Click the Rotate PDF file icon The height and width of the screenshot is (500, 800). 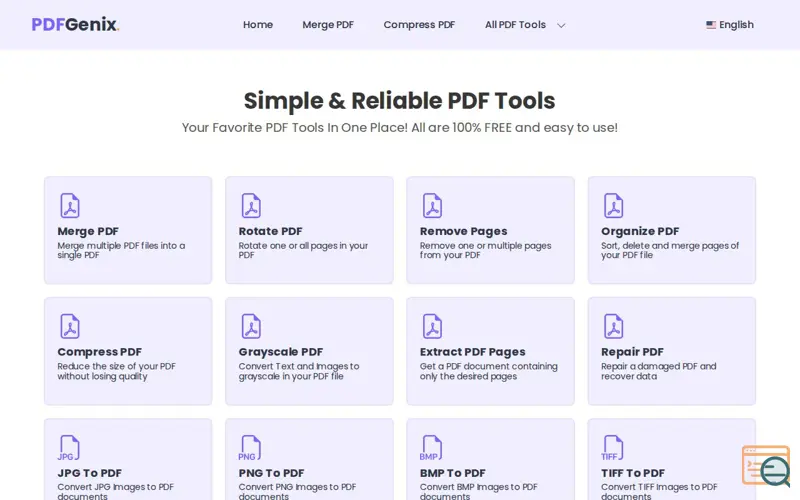[251, 206]
